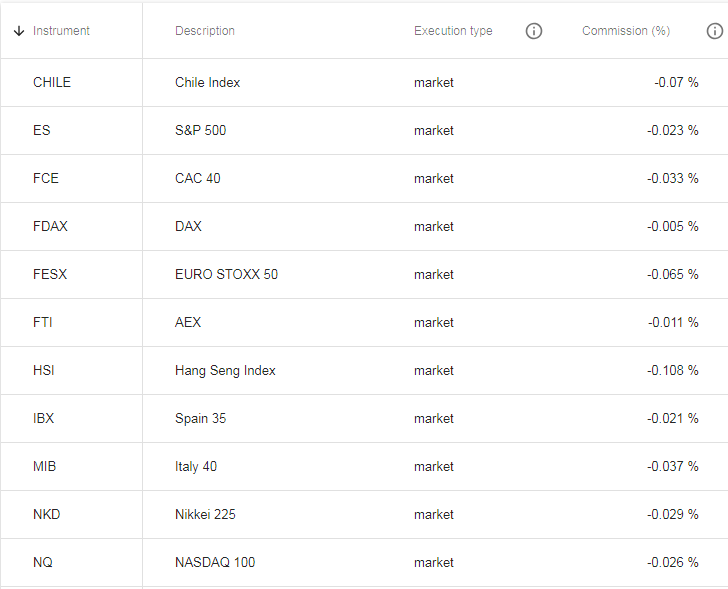
Task: Click the CAC 40 description
Action: coord(198,178)
